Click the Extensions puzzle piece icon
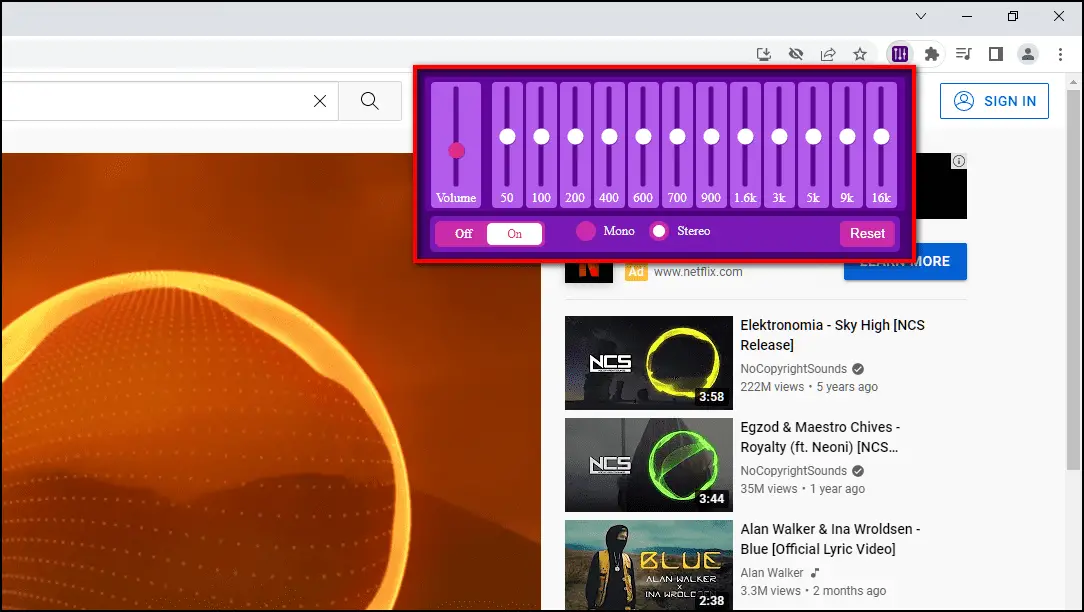 pyautogui.click(x=932, y=54)
